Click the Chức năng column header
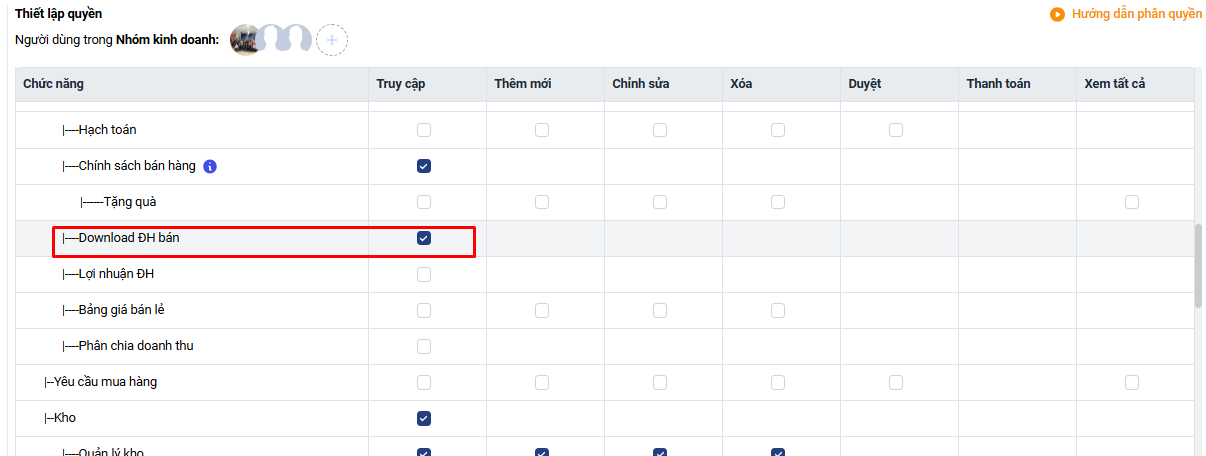 click(53, 84)
